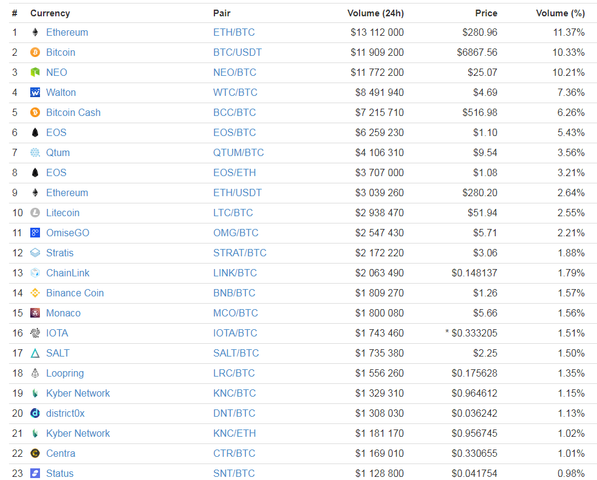The image size is (597, 480).
Task: Click the Loopring logo icon
Action: (x=35, y=373)
